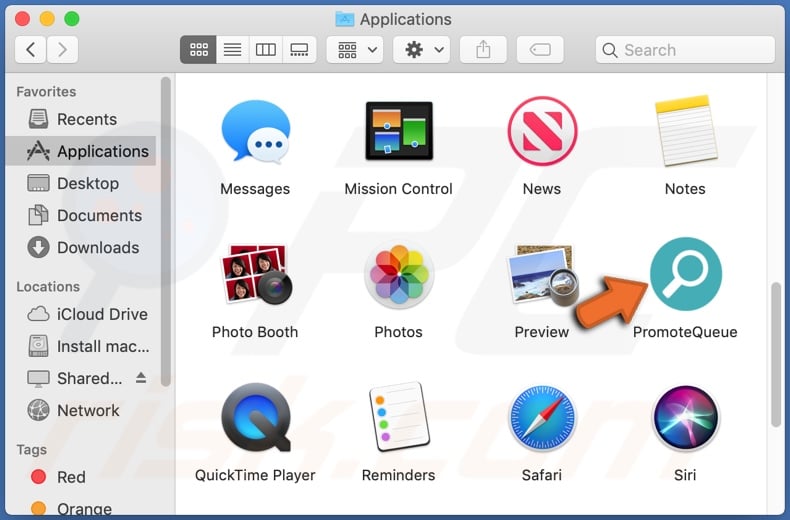Image resolution: width=790 pixels, height=520 pixels.
Task: Open Documents in the sidebar
Action: click(x=81, y=216)
